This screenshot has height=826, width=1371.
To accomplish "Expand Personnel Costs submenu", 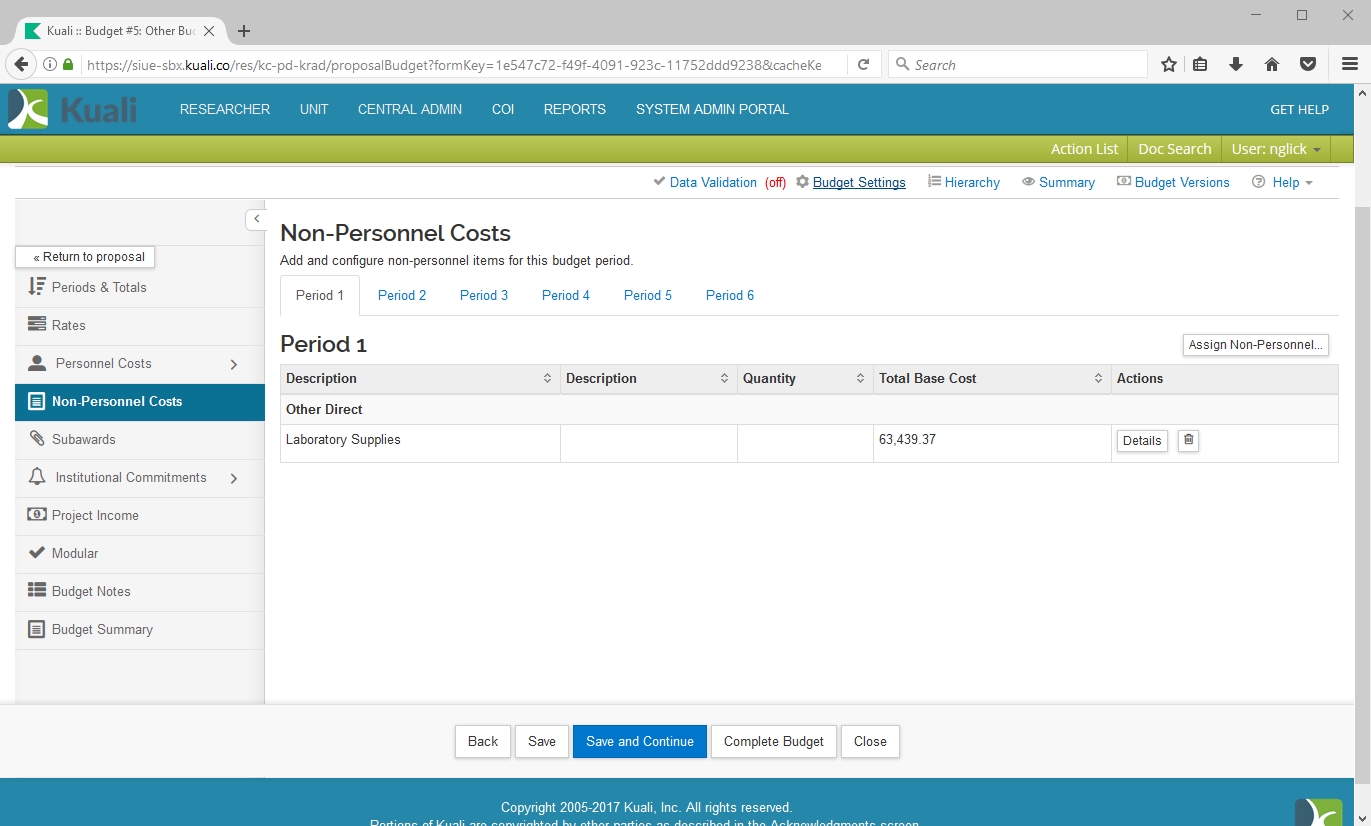I will point(234,364).
